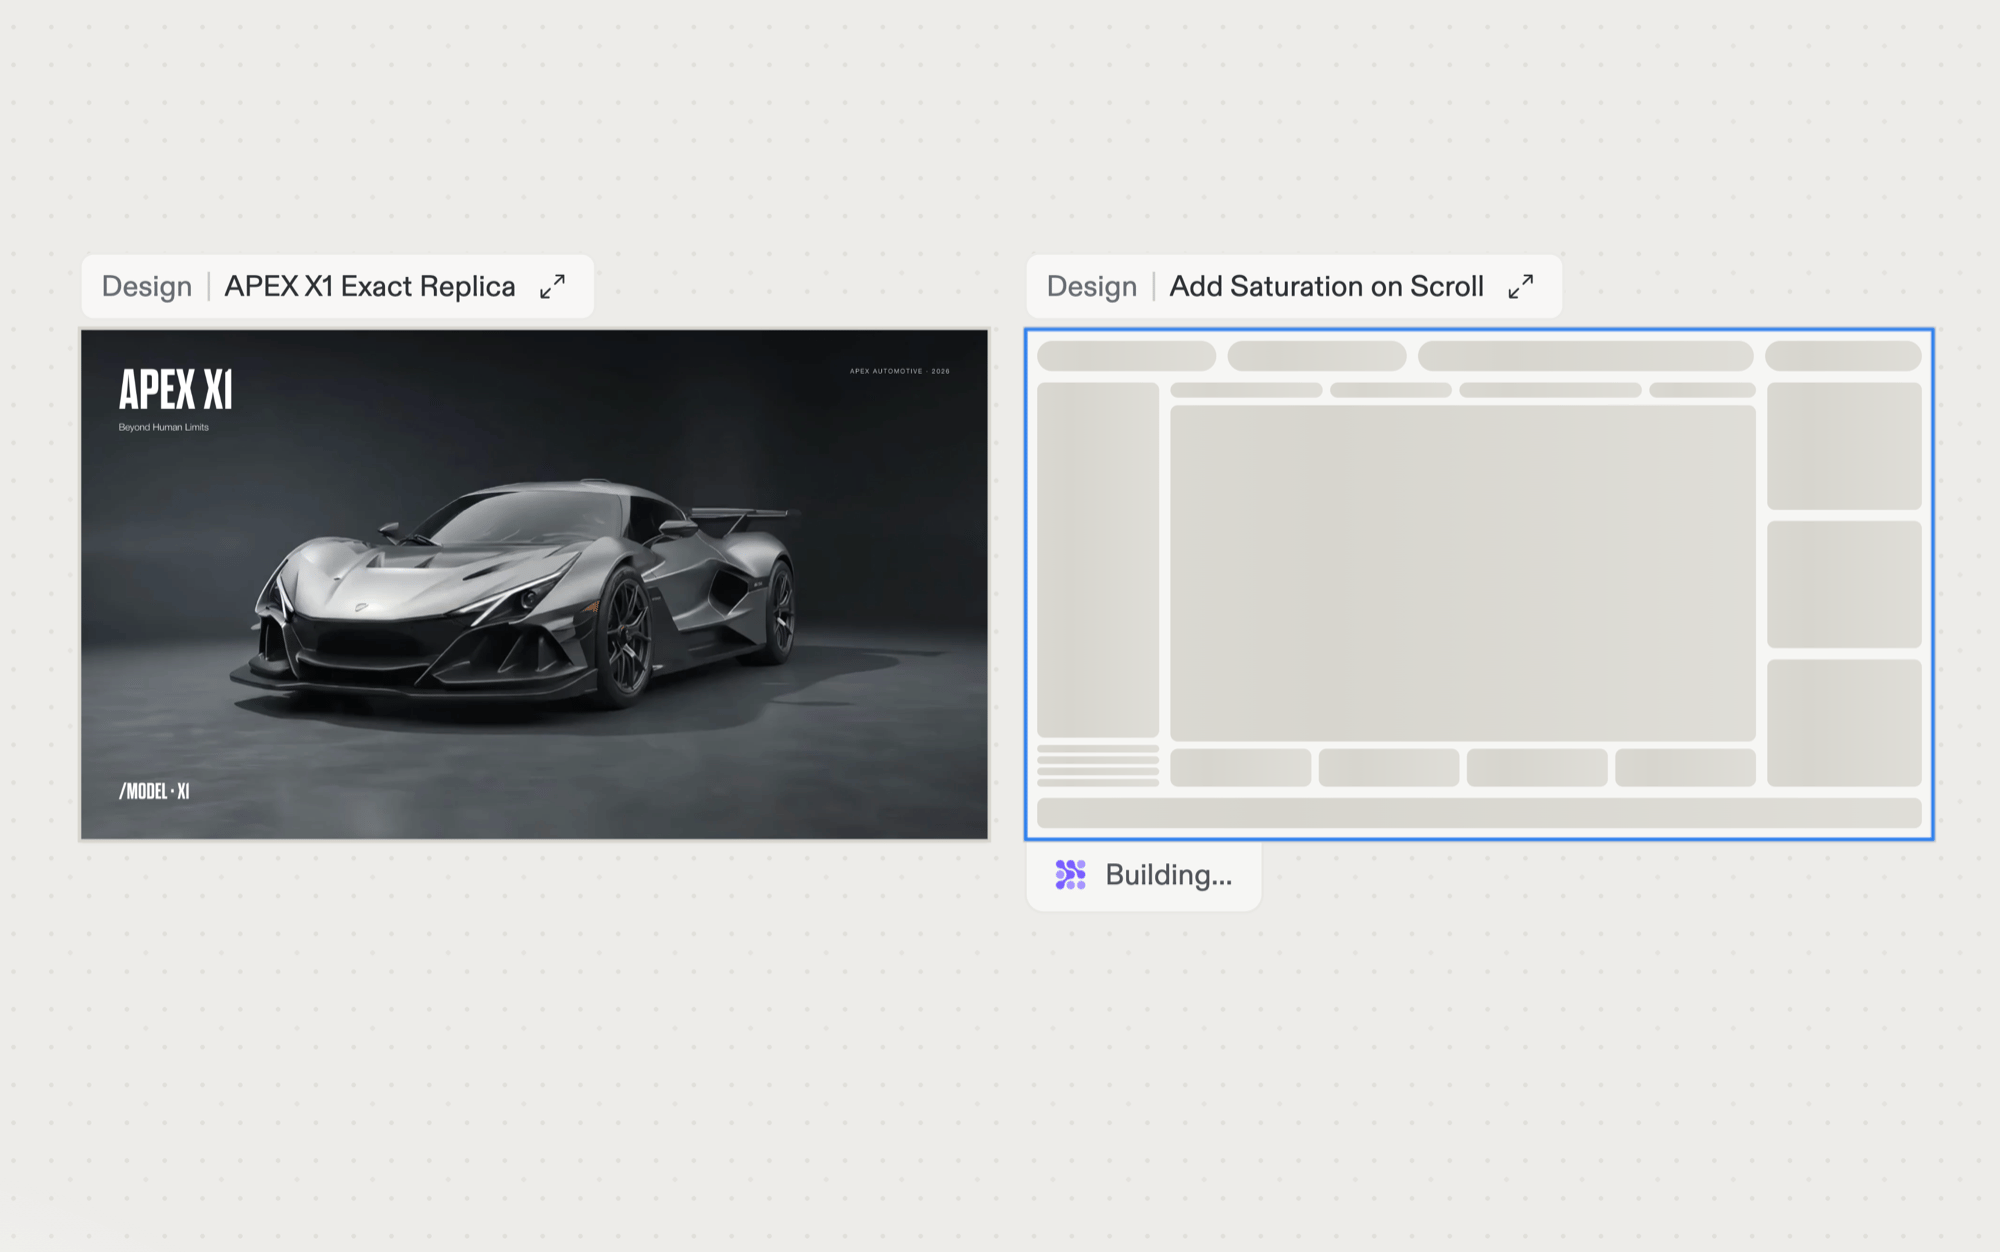Click the /MODEL · XI text in the preview
The image size is (2000, 1252).
(x=154, y=791)
